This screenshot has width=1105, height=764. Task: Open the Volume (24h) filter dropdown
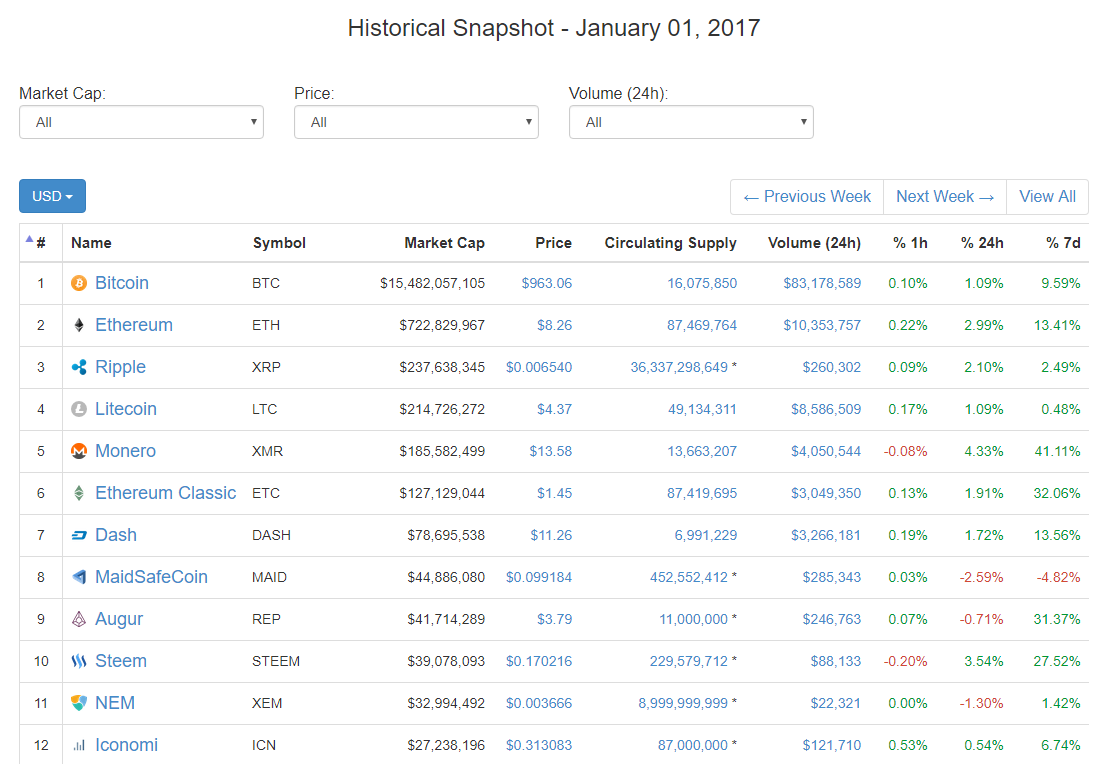691,122
